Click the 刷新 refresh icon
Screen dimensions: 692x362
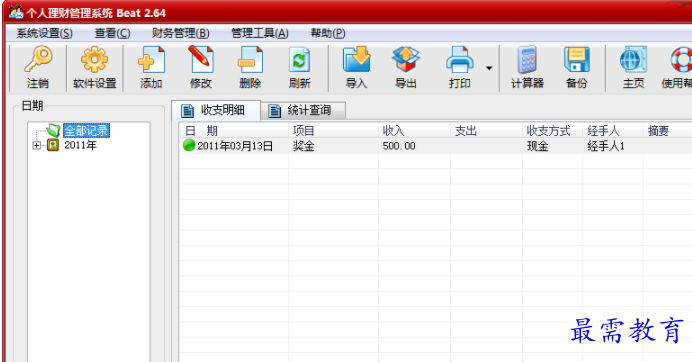click(299, 60)
